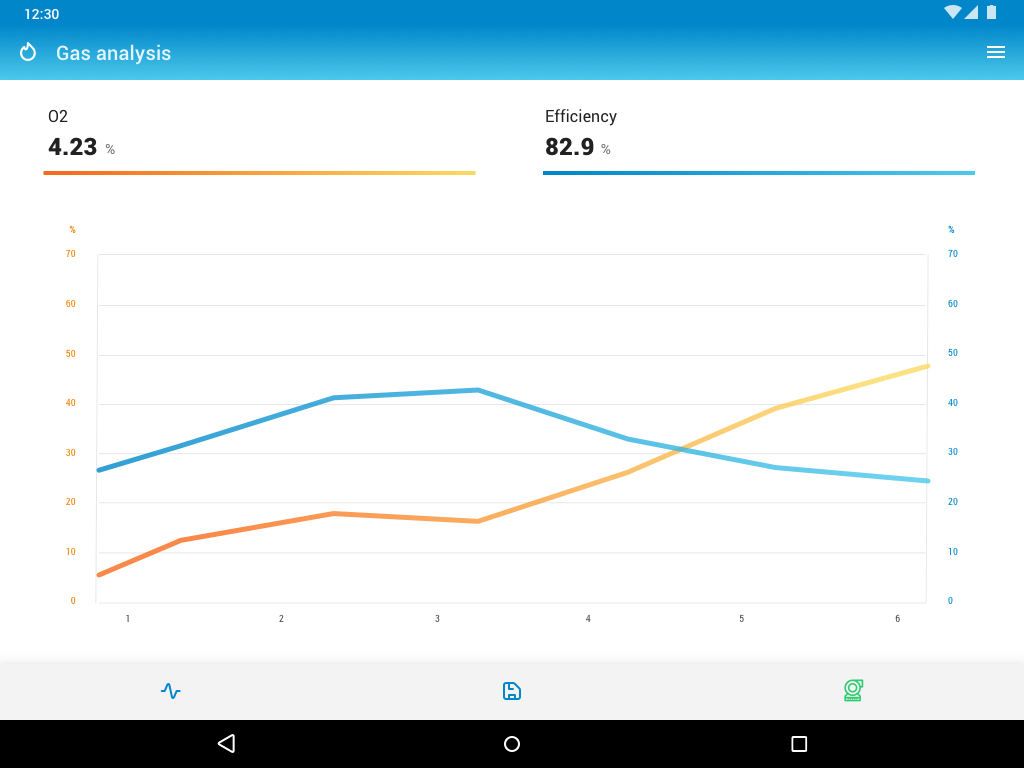Tap the Gas analysis title

click(114, 53)
